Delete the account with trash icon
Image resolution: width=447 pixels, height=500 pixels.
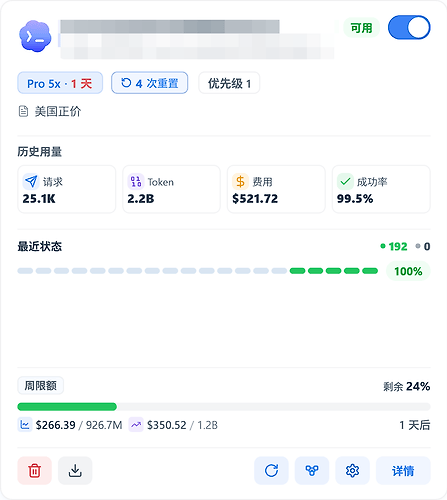click(35, 471)
